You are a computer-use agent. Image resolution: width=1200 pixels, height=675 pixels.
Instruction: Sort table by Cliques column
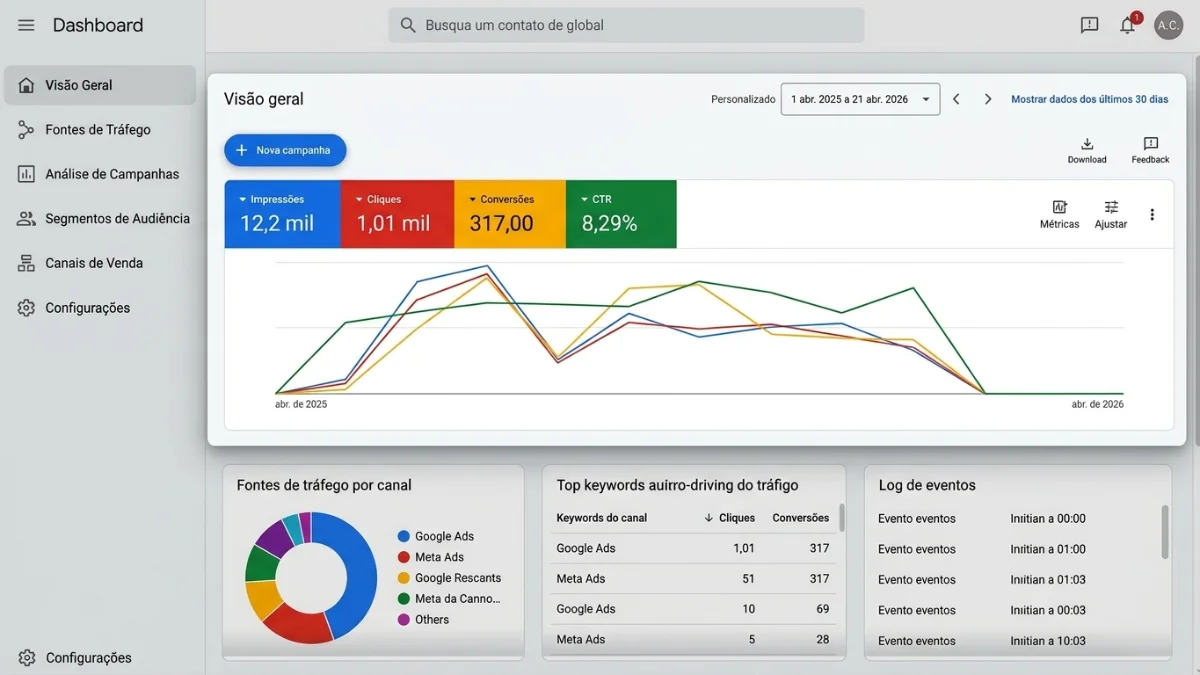pos(729,518)
